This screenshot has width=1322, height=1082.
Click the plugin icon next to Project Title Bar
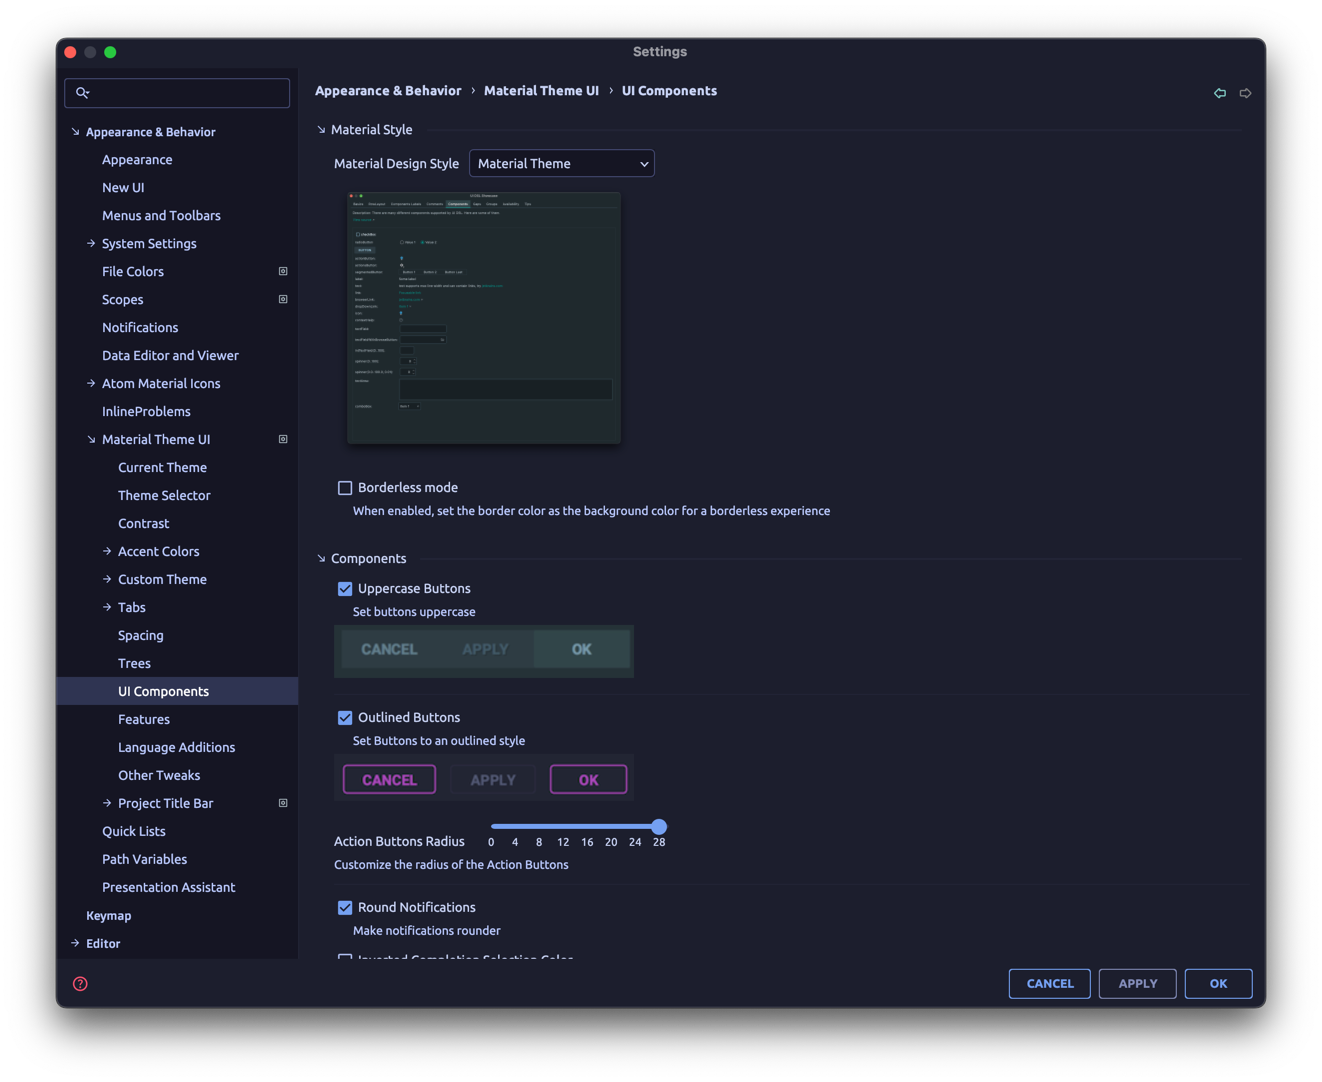[282, 803]
